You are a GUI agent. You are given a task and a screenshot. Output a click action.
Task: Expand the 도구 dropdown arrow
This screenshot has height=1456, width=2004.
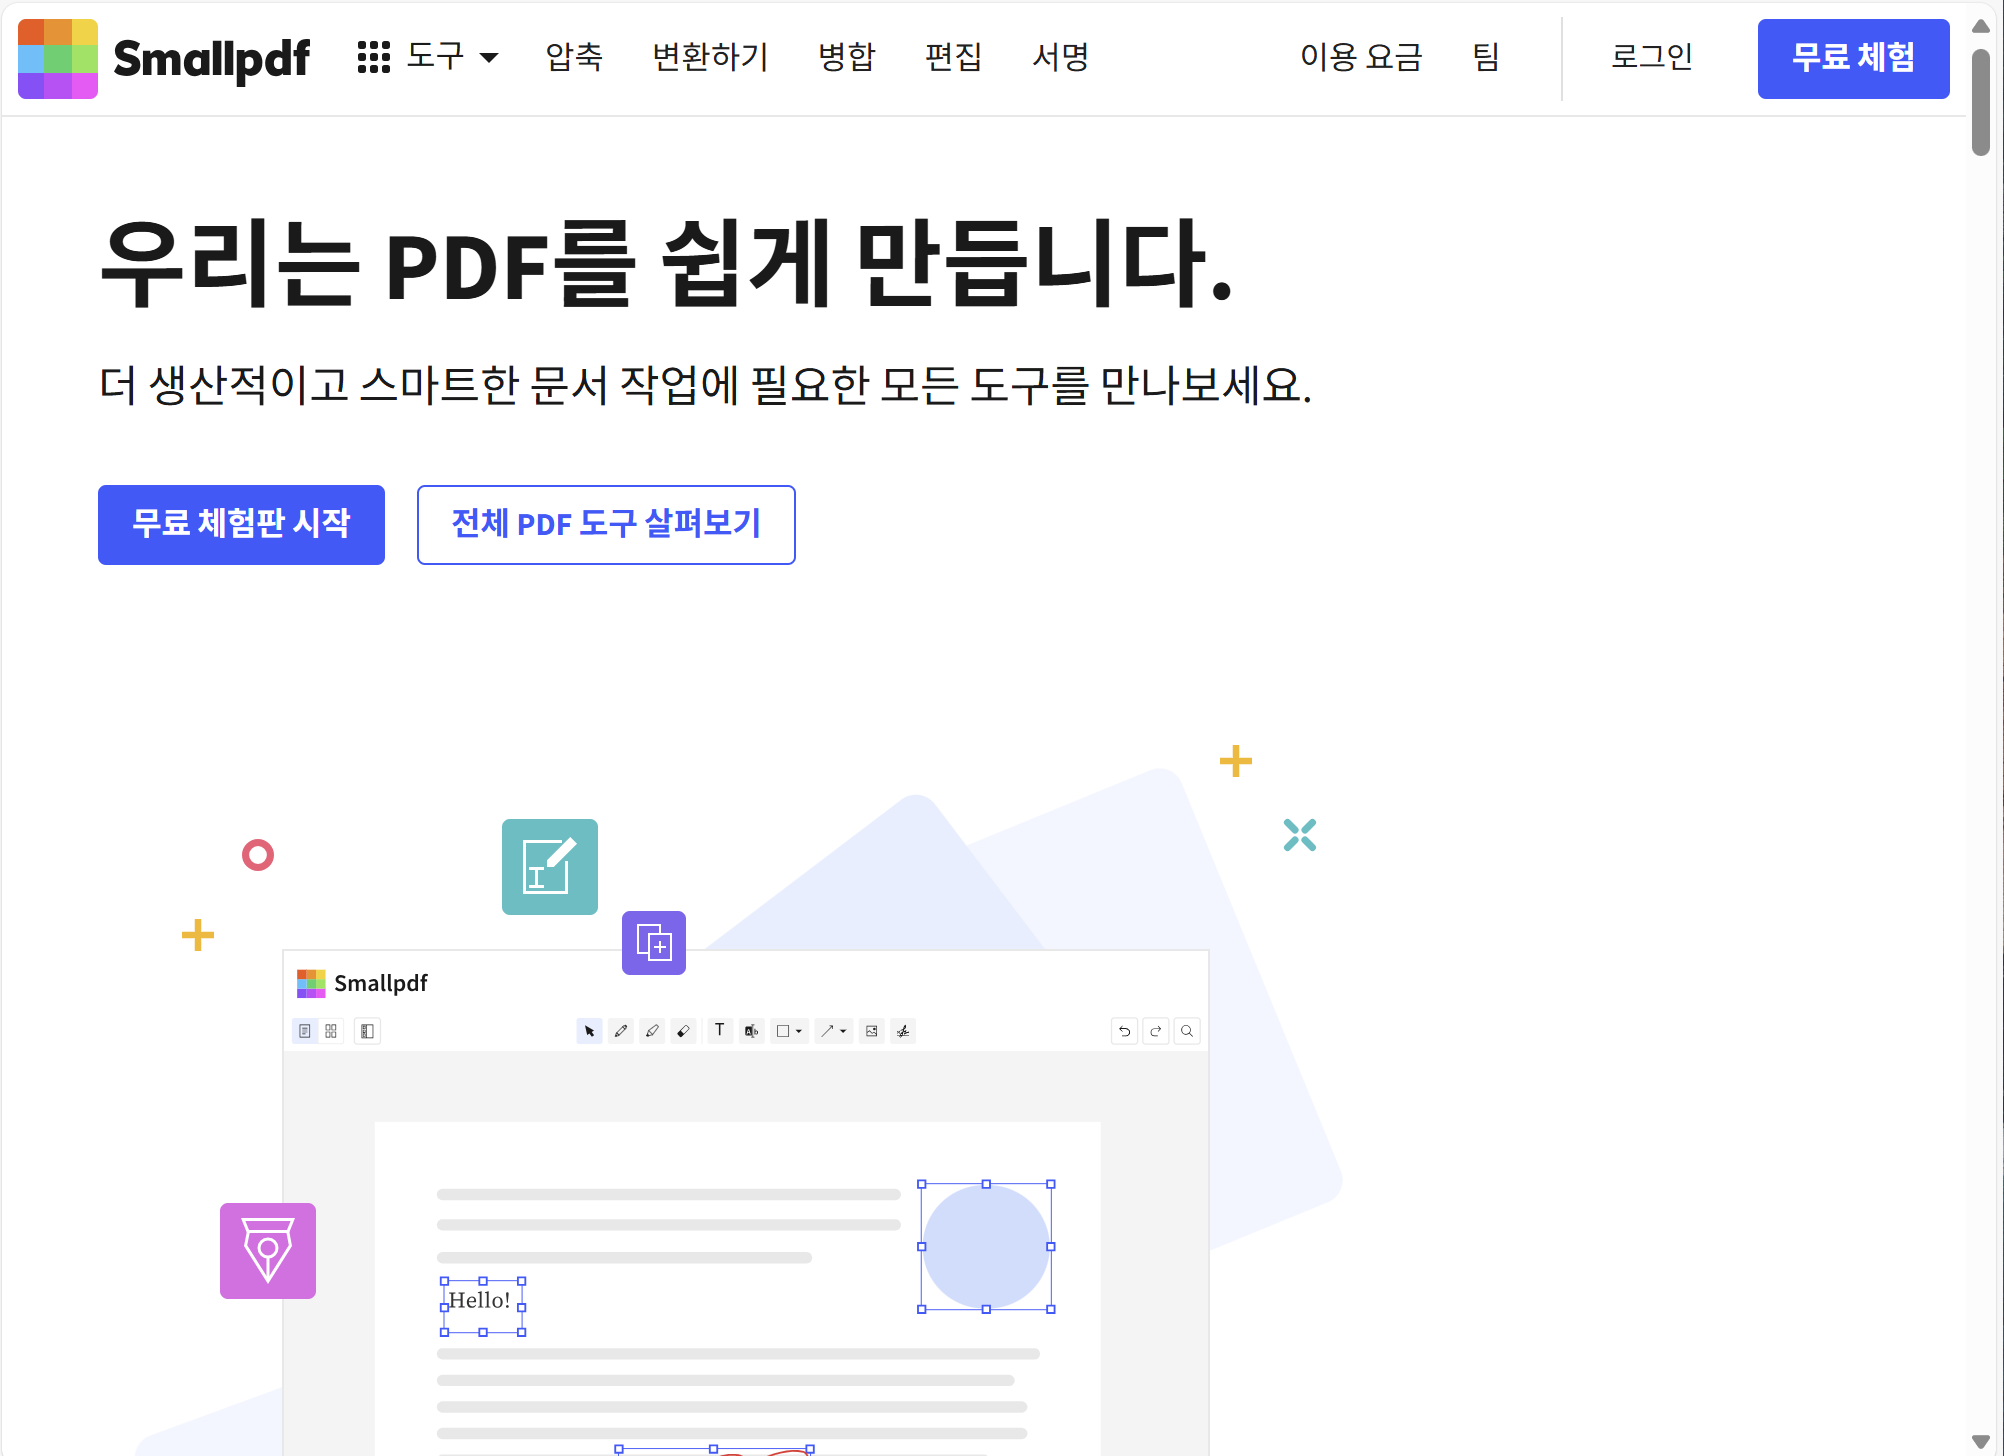[x=489, y=58]
